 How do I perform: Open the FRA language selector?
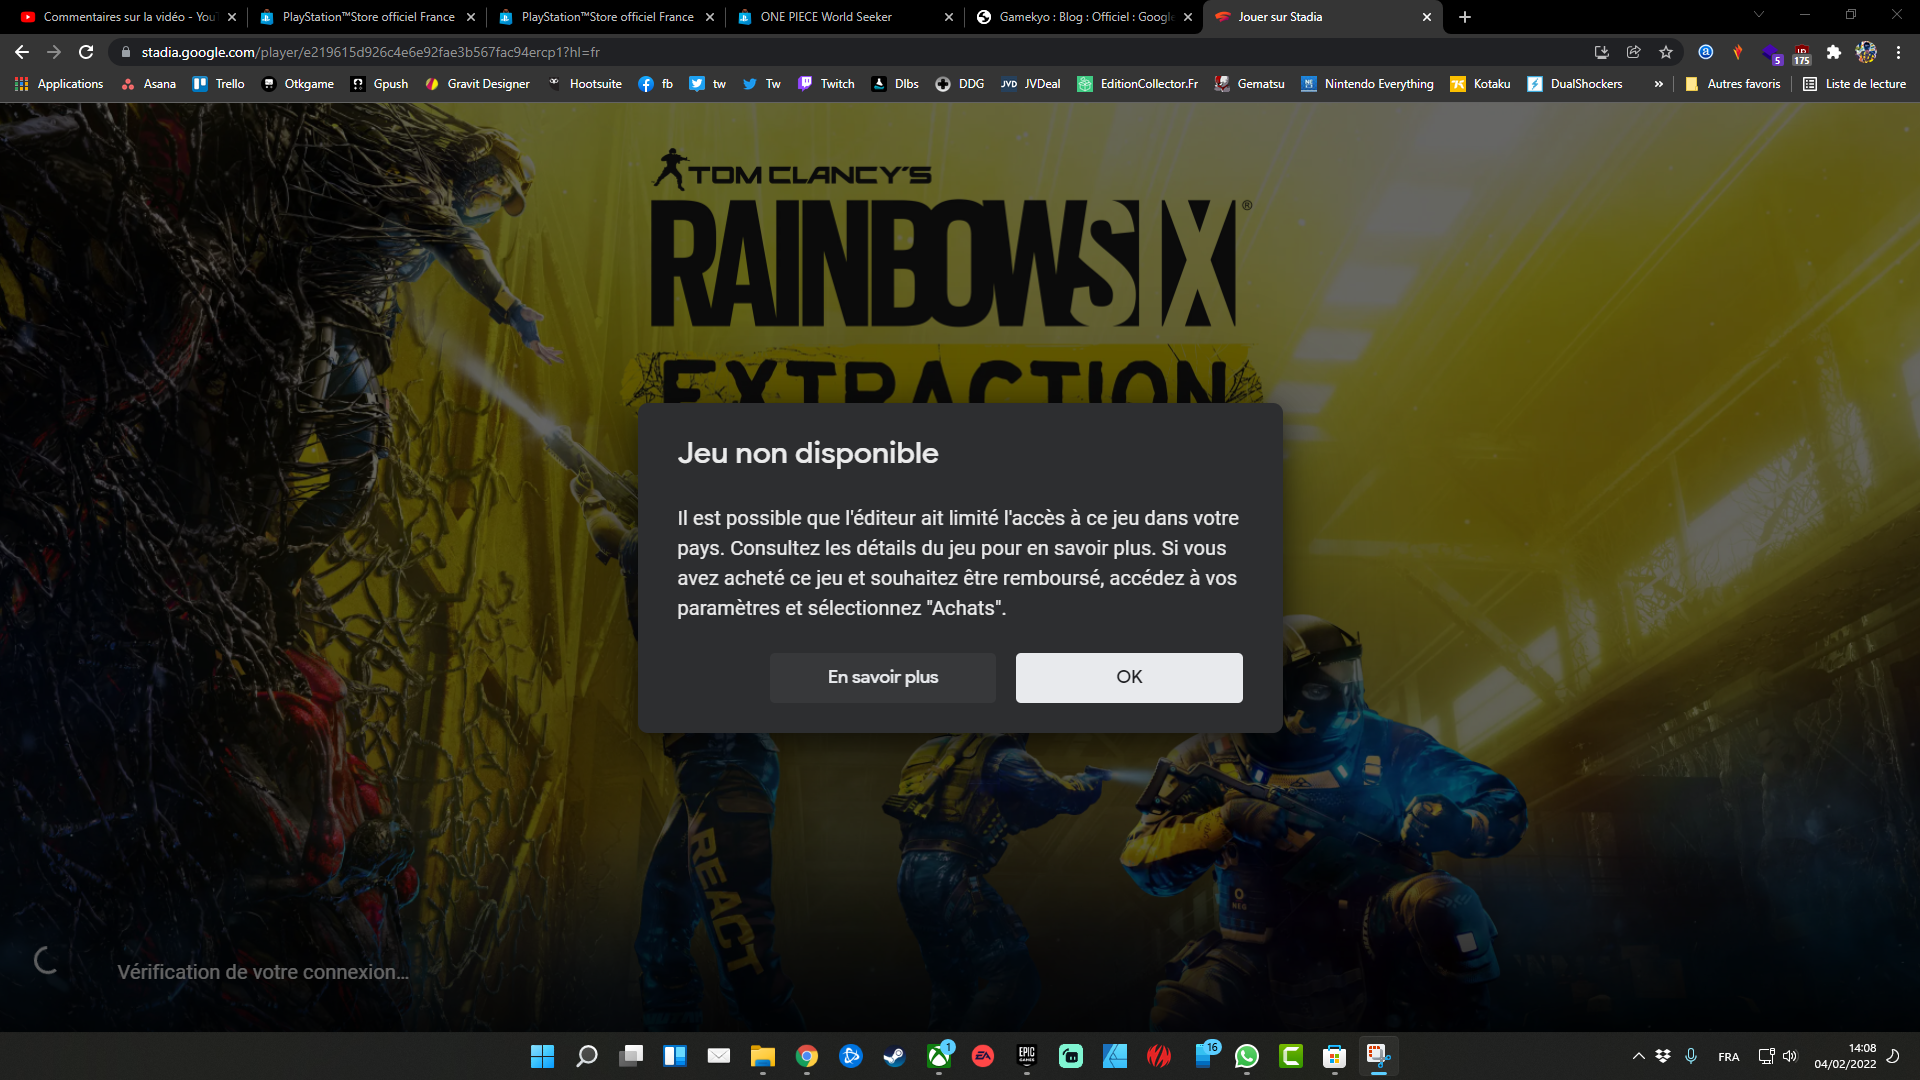point(1729,1057)
